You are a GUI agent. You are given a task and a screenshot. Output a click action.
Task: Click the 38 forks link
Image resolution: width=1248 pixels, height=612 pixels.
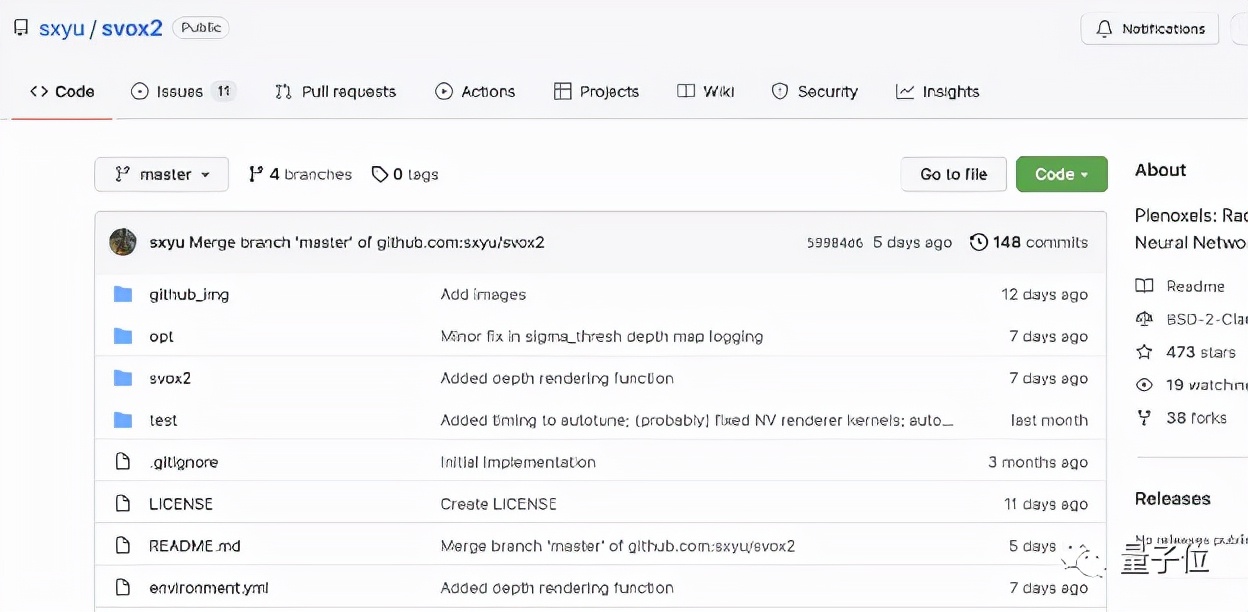(1196, 418)
